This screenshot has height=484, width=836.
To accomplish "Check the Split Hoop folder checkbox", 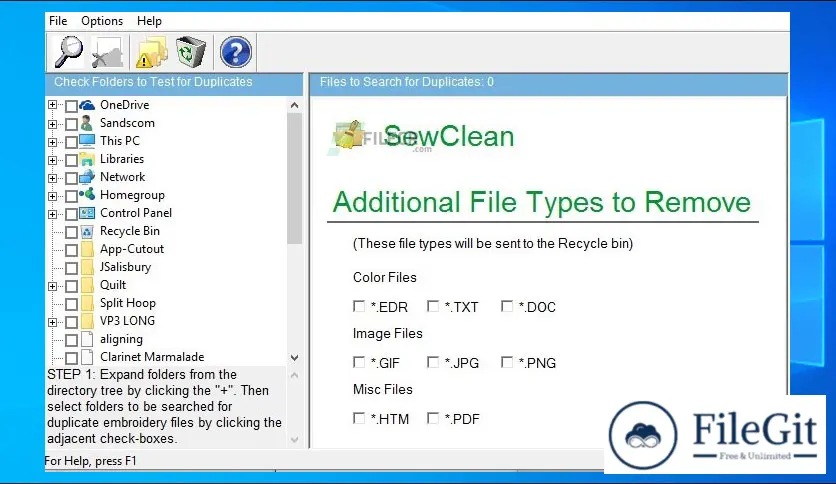I will [x=71, y=304].
